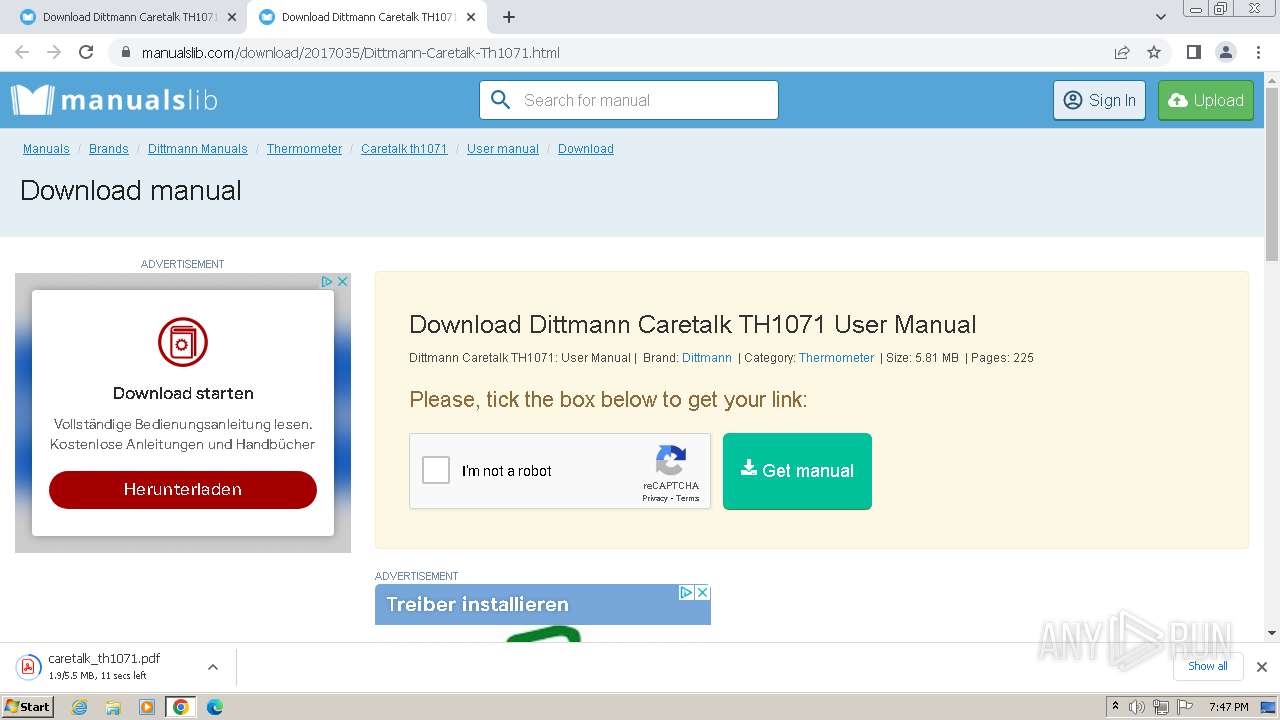Open the Manuals breadcrumb link
1280x720 pixels.
click(x=46, y=149)
